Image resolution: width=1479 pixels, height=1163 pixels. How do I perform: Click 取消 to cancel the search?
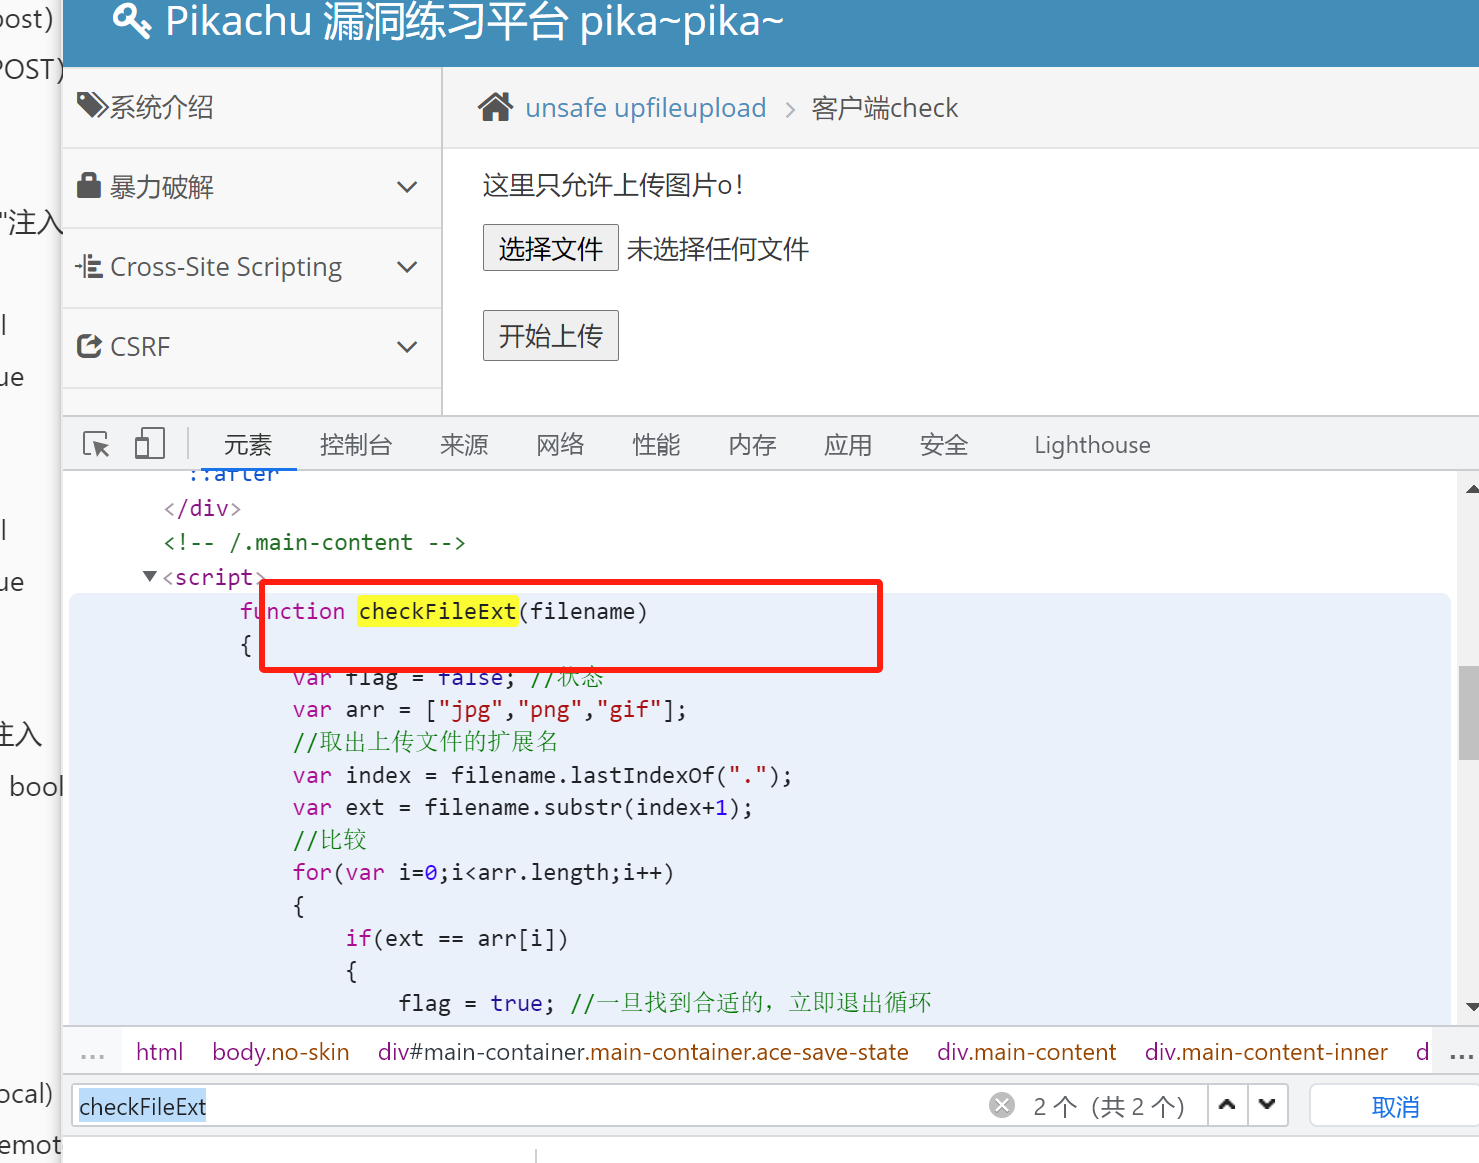[x=1394, y=1106]
